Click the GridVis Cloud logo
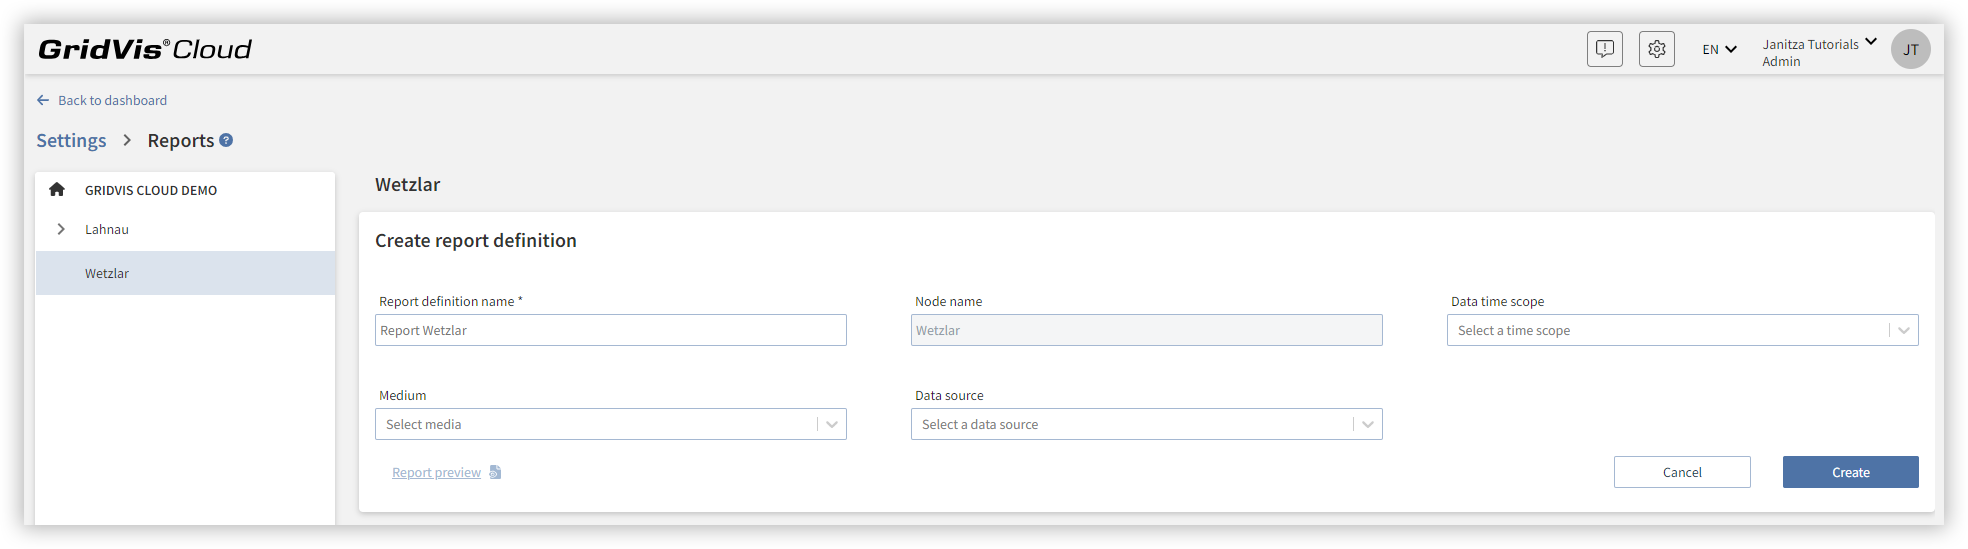 [145, 49]
